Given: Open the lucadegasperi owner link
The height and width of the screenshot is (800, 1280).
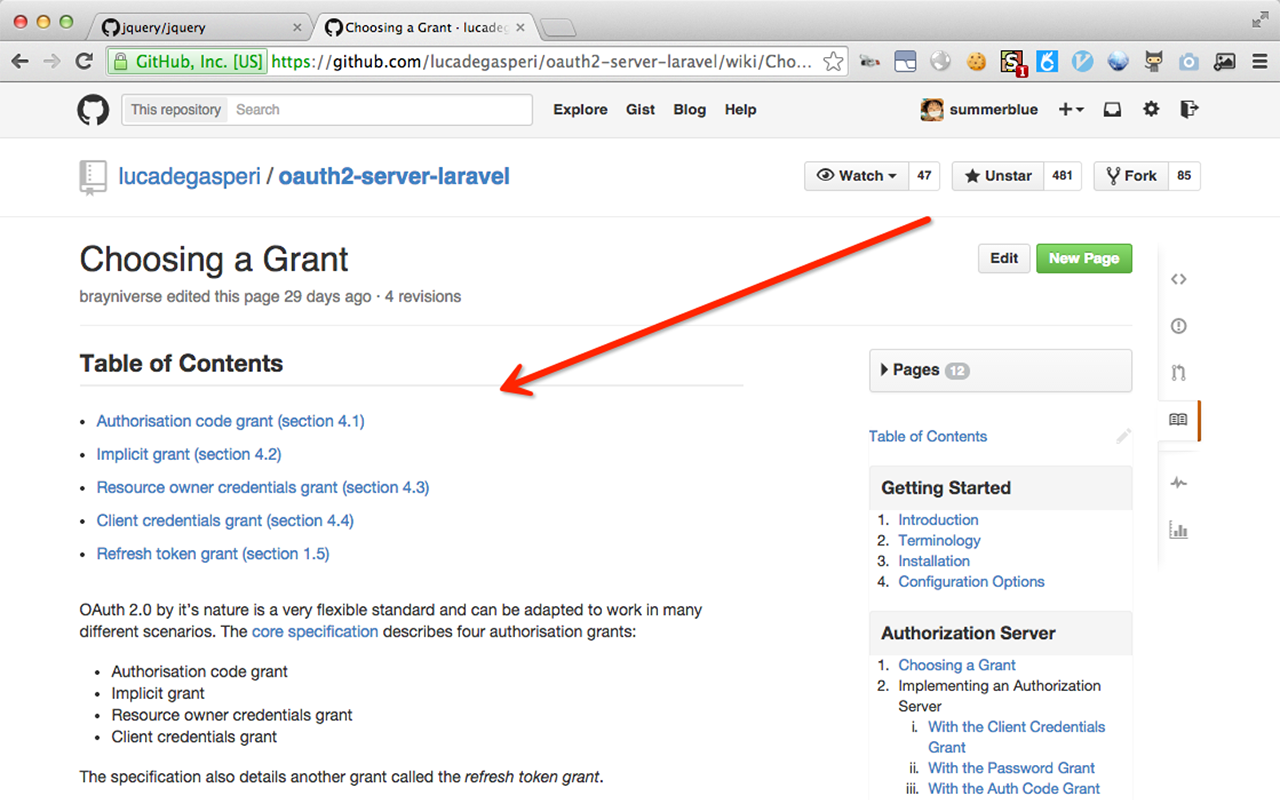Looking at the screenshot, I should tap(189, 177).
